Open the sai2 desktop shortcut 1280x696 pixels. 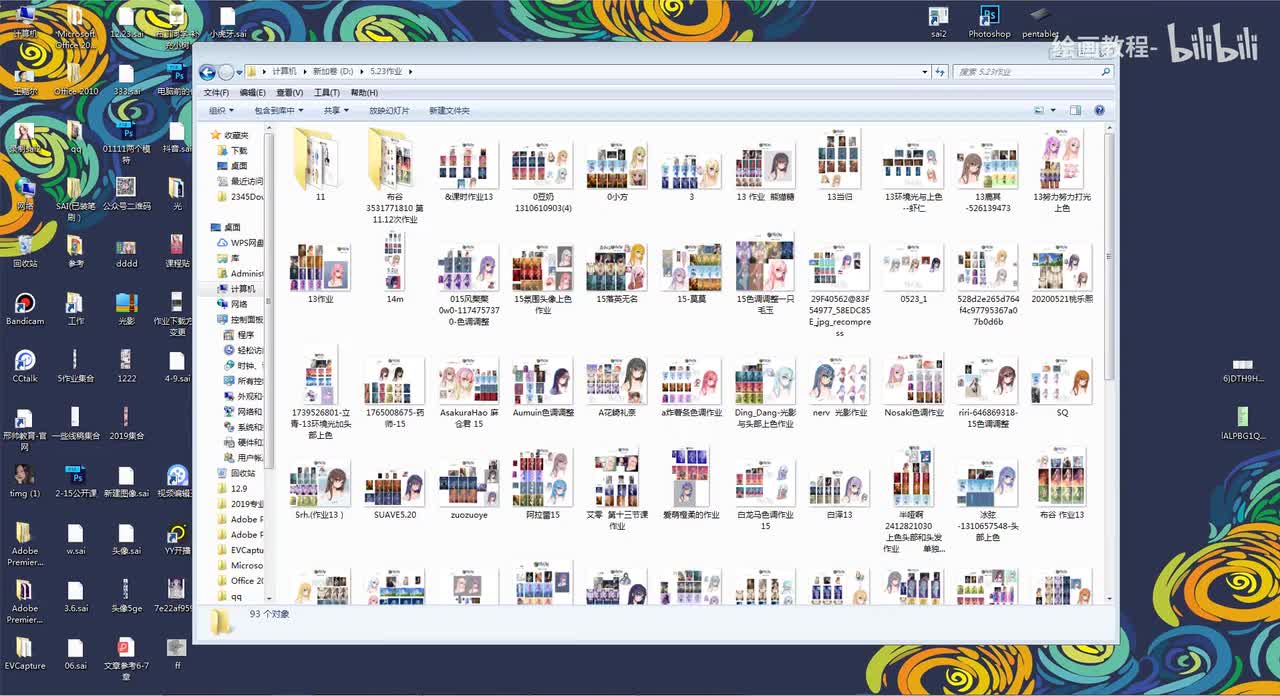click(x=938, y=23)
